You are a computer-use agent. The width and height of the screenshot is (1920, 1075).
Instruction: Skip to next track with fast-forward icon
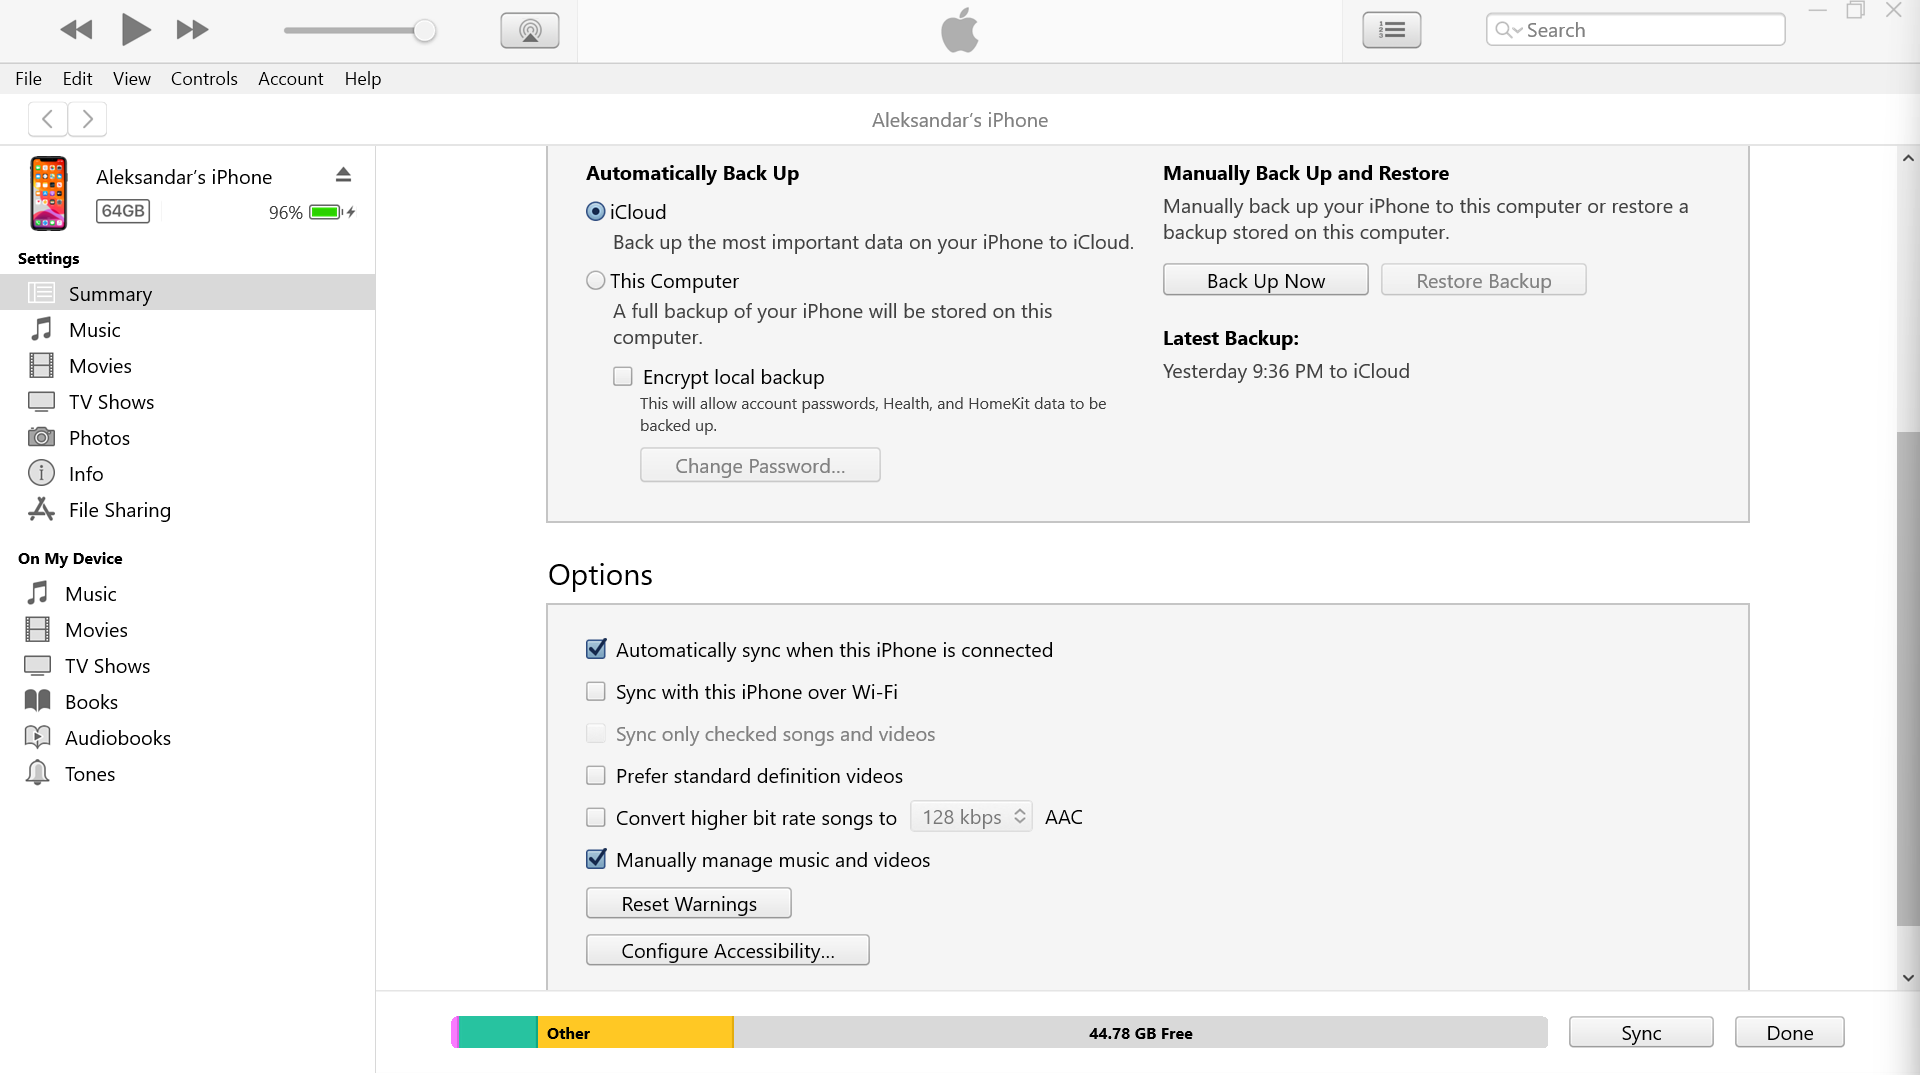tap(192, 30)
